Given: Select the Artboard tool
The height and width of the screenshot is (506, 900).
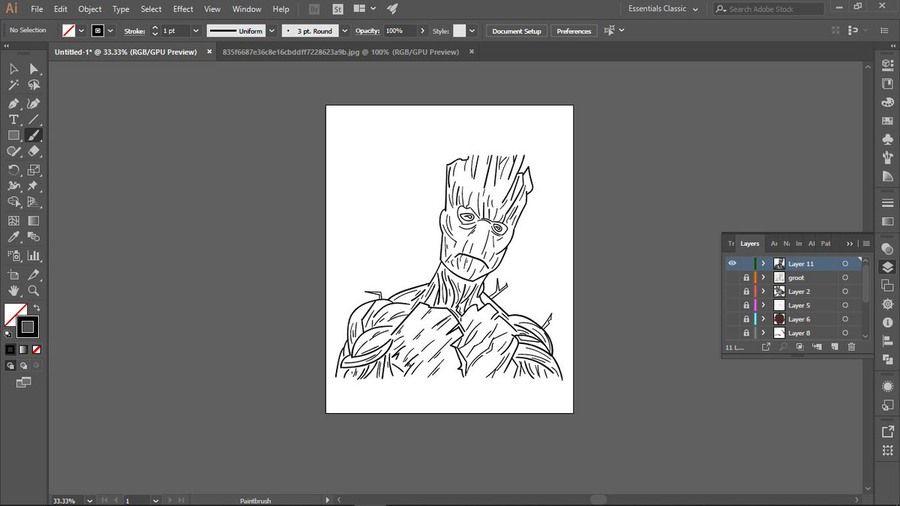Looking at the screenshot, I should pyautogui.click(x=13, y=275).
